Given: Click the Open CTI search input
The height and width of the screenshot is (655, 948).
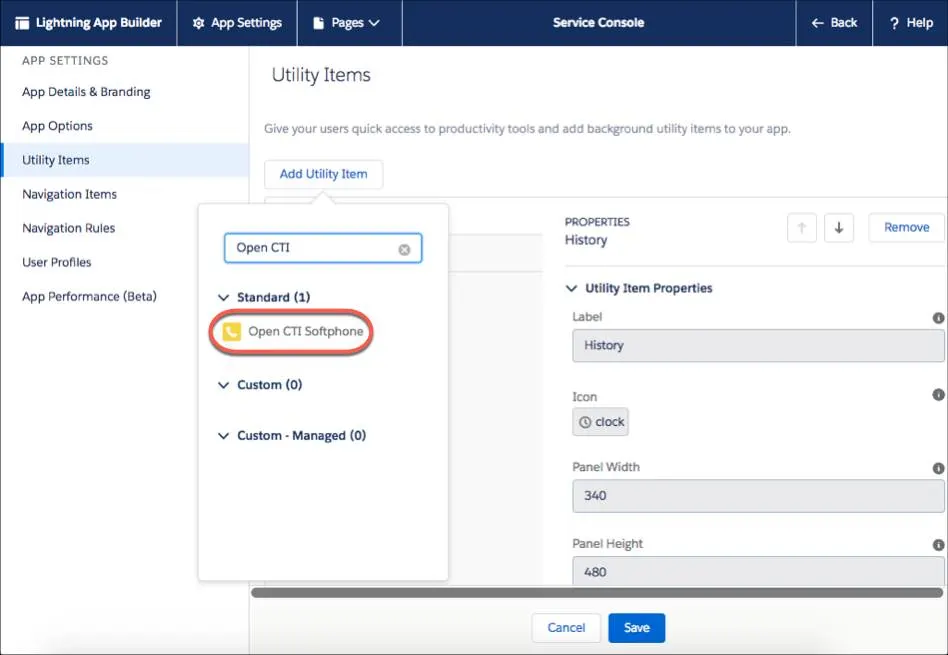Looking at the screenshot, I should pyautogui.click(x=323, y=248).
